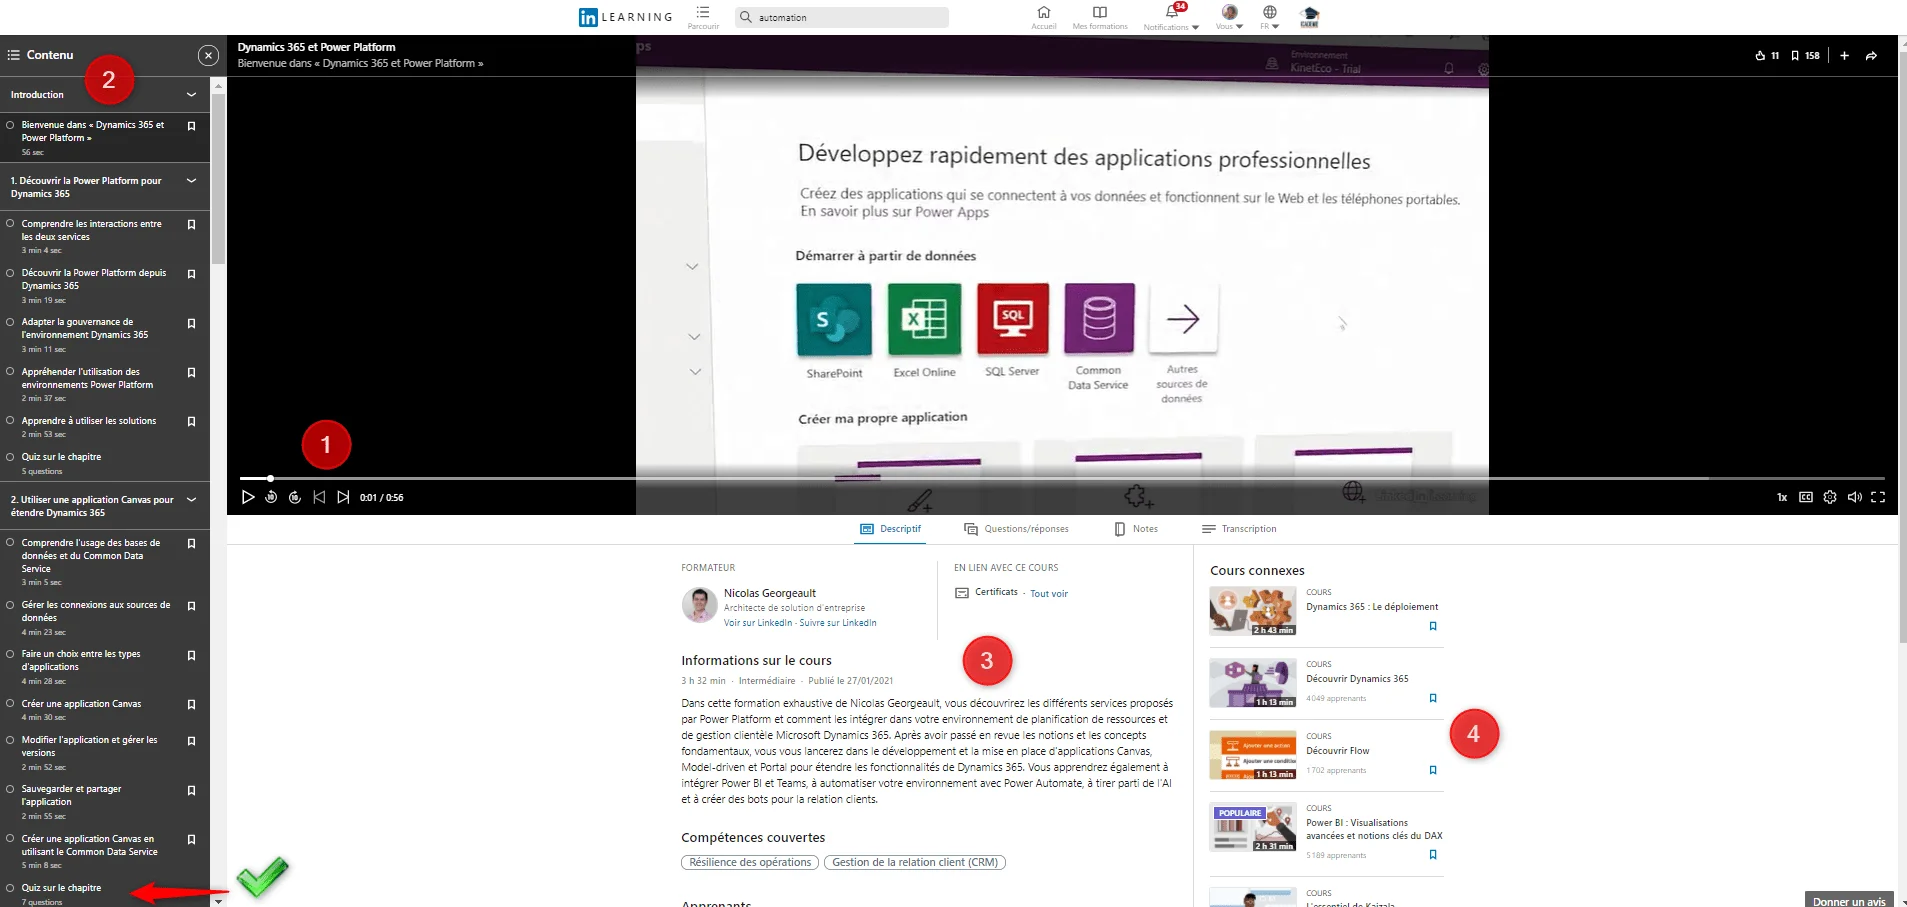Open Nicolas Georgeault instructor profile
This screenshot has height=907, width=1907.
pos(769,593)
